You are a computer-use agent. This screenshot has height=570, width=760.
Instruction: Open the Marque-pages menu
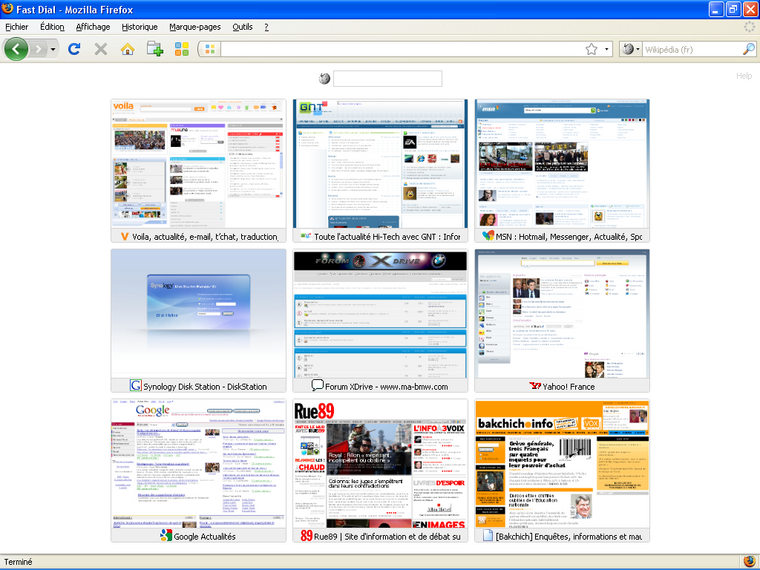[x=195, y=27]
